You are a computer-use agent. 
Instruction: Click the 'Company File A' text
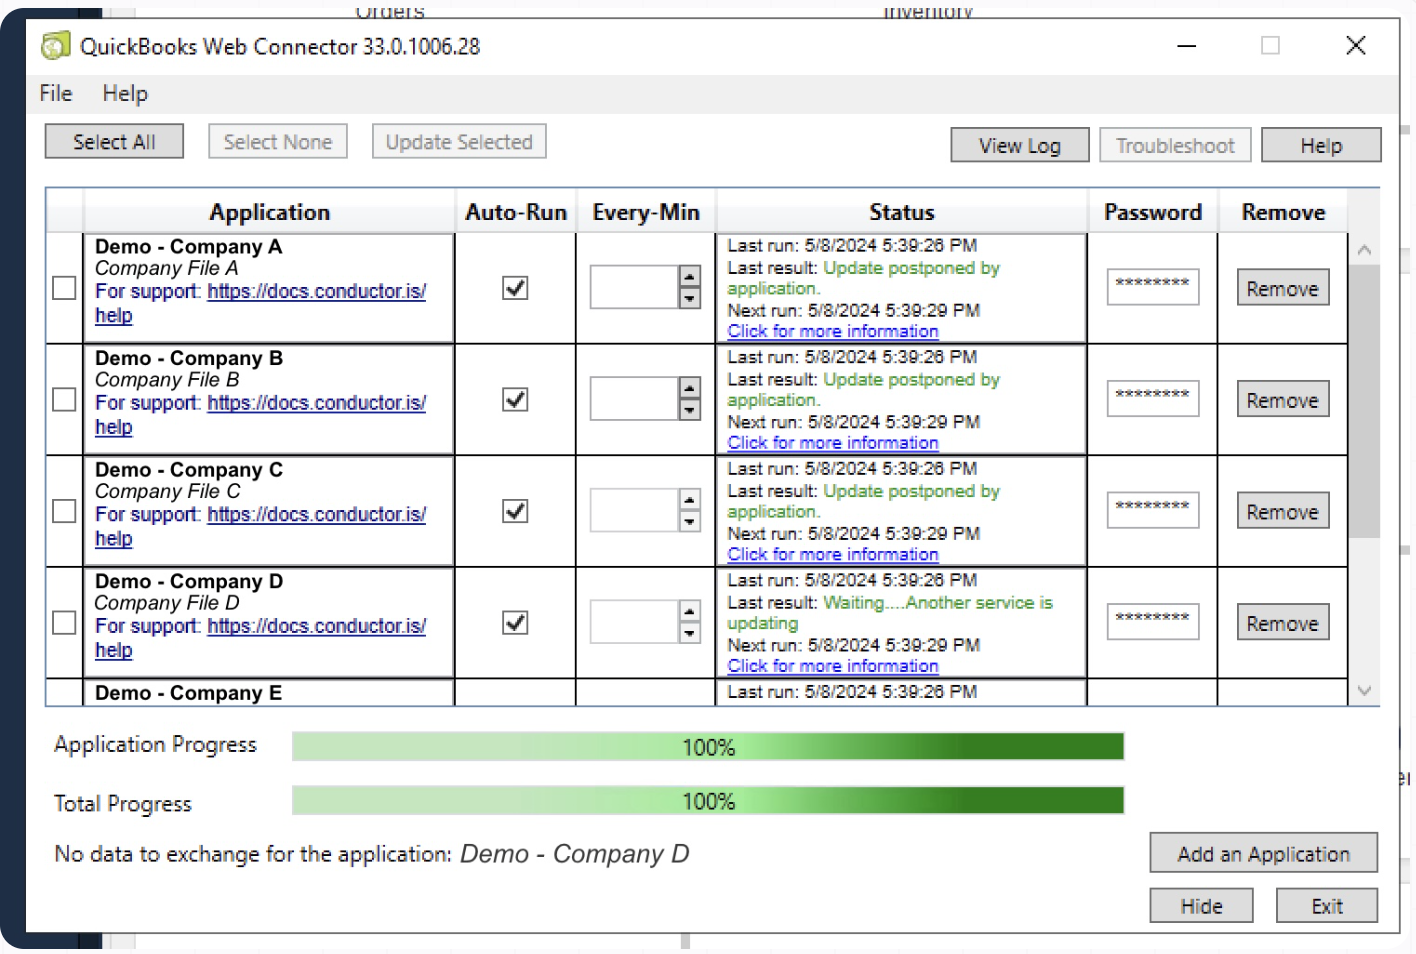click(166, 268)
